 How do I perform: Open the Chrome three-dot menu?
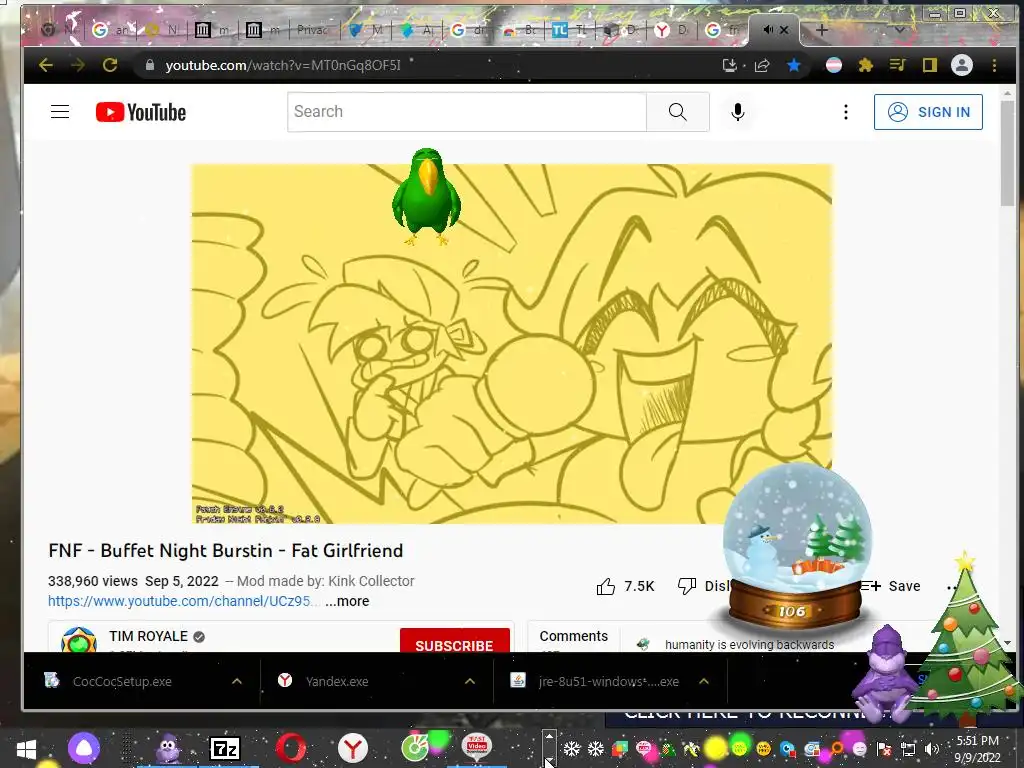pos(995,65)
